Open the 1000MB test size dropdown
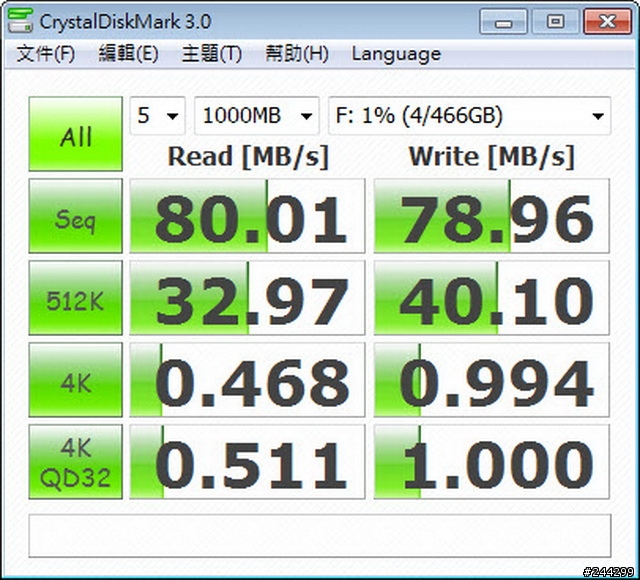Viewport: 640px width, 580px height. 257,116
